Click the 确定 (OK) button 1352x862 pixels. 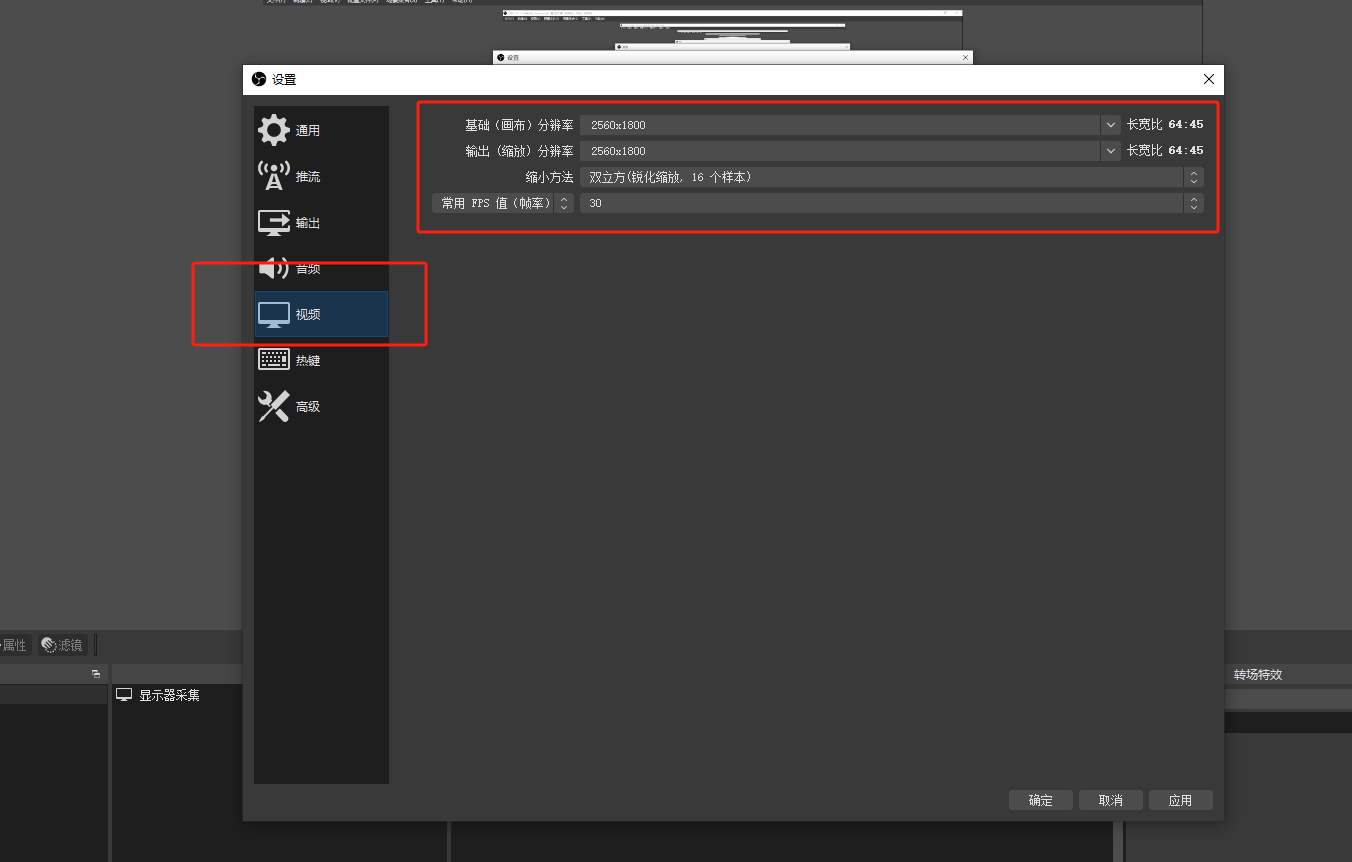pos(1041,800)
